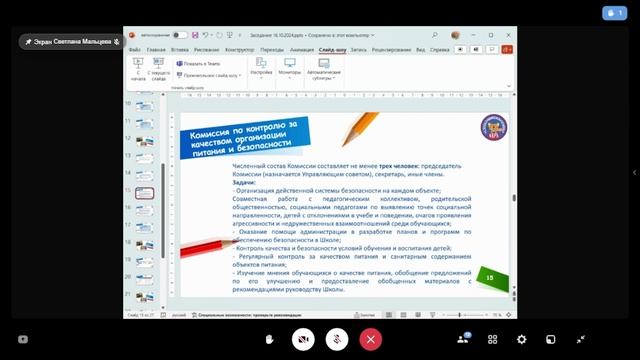Image resolution: width=640 pixels, height=360 pixels.
Task: Open the Мониторы dropdown in ribbon
Action: (290, 68)
